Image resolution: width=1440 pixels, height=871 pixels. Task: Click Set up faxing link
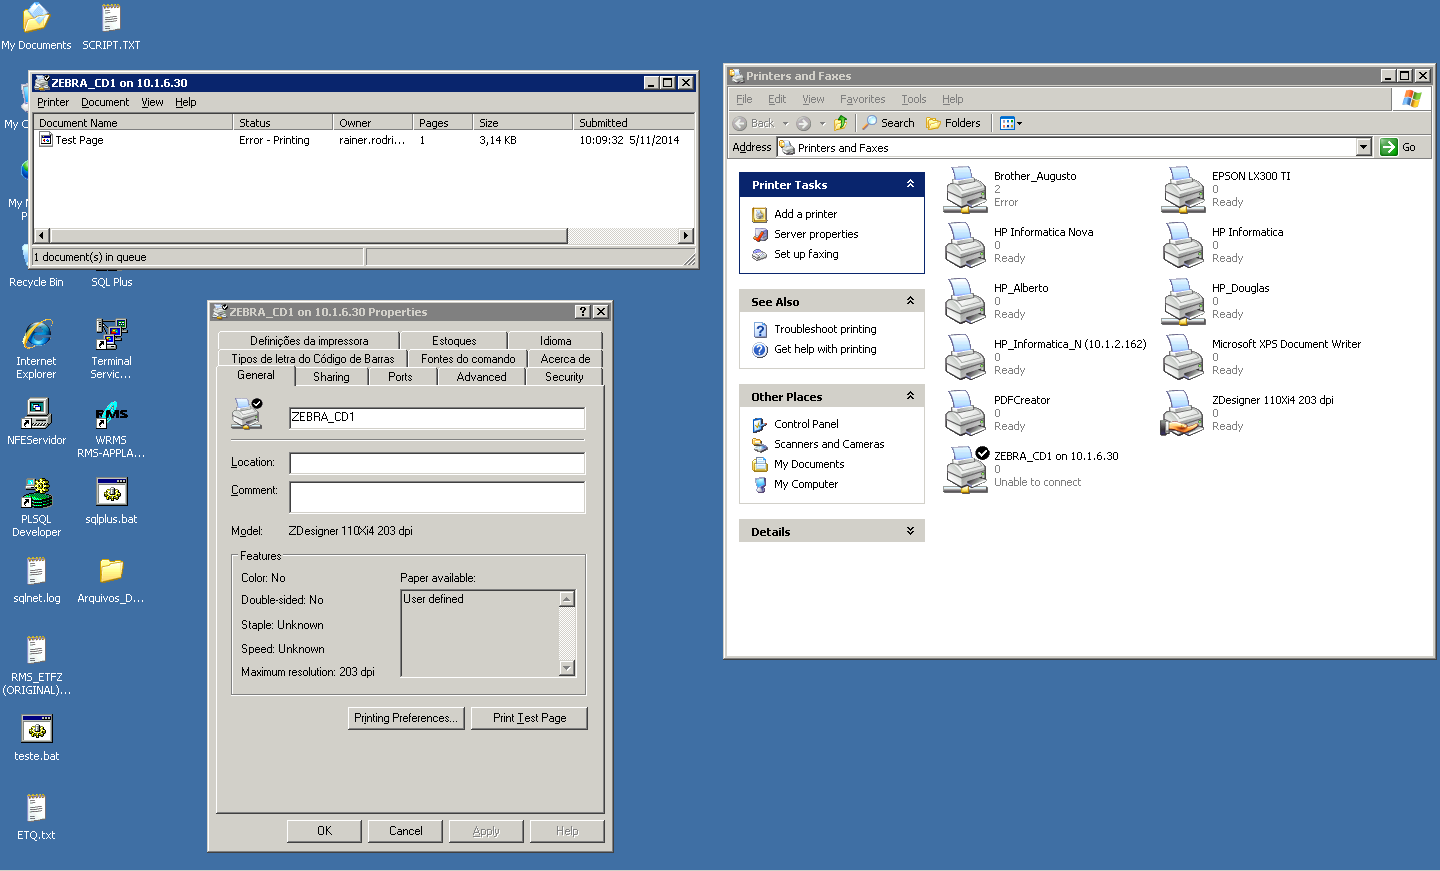click(x=806, y=254)
